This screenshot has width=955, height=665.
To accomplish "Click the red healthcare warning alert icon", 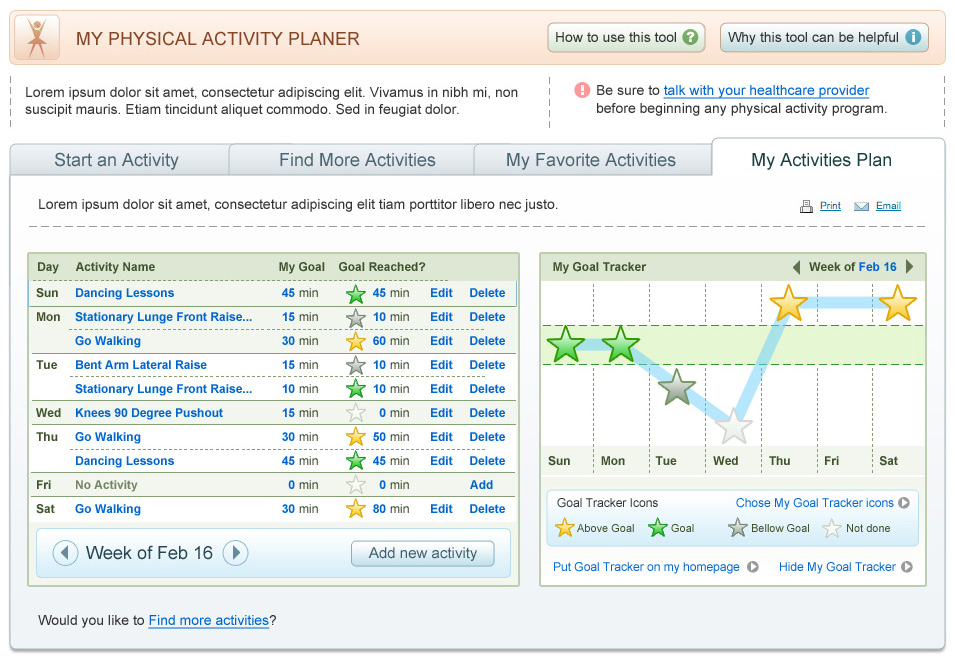I will [582, 90].
